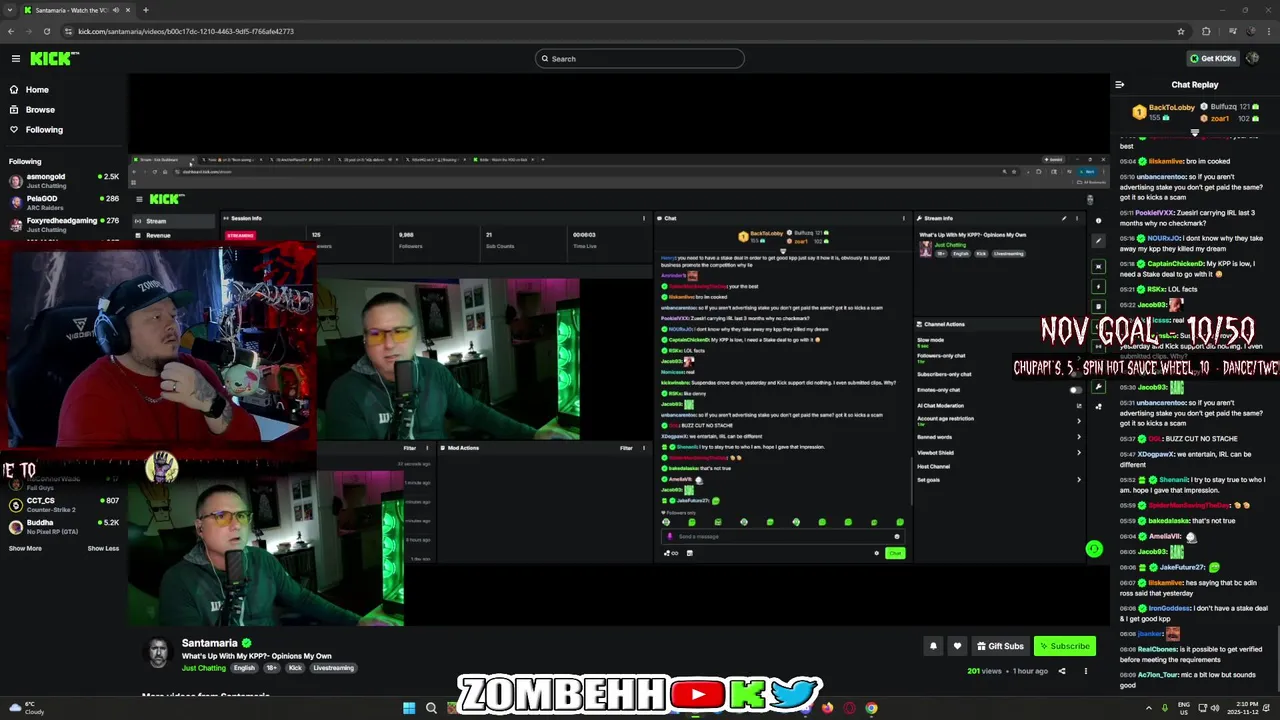Open dashboard Chat panel options dots
Viewport: 1280px width, 720px height.
pos(904,218)
